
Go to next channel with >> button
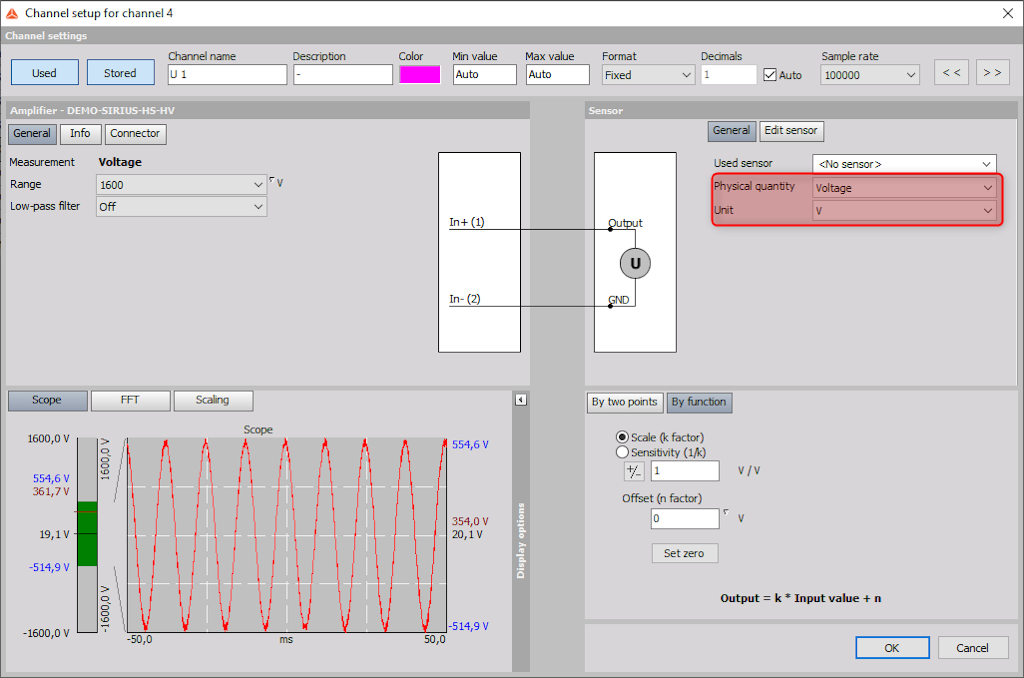point(993,73)
